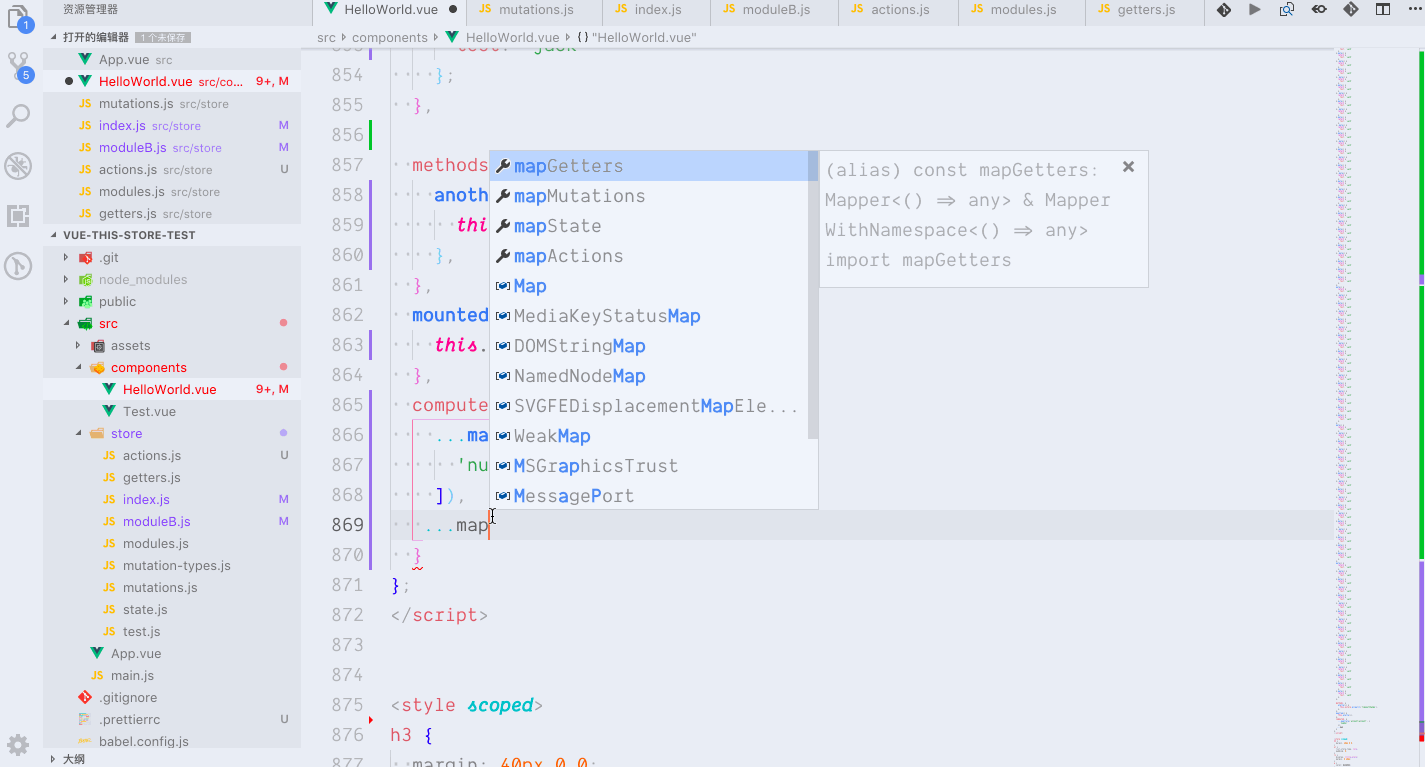Viewport: 1425px width, 767px height.
Task: Click the file search preview icon in the editor toolbar
Action: (x=1287, y=10)
